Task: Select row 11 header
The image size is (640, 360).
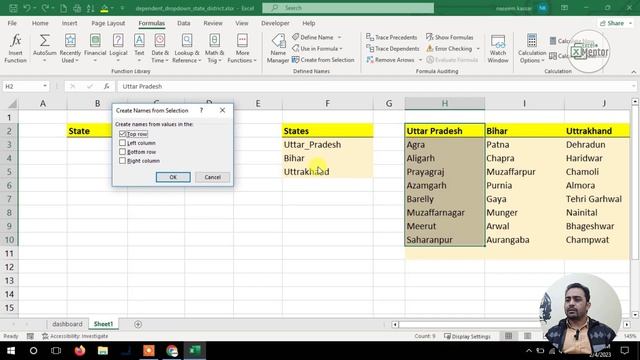Action: pos(9,253)
